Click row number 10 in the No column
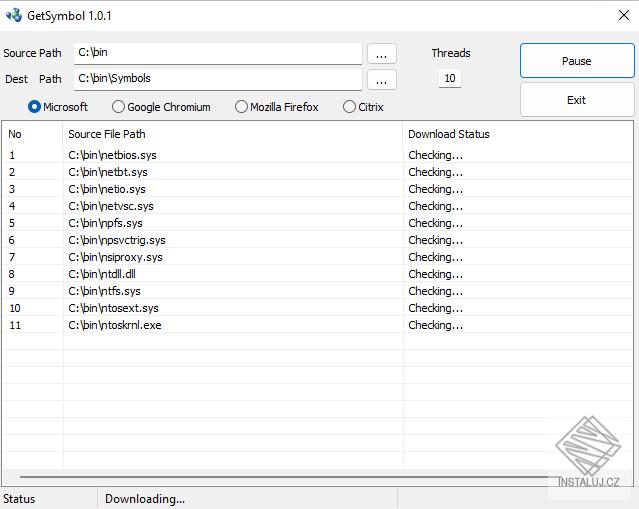 point(15,308)
